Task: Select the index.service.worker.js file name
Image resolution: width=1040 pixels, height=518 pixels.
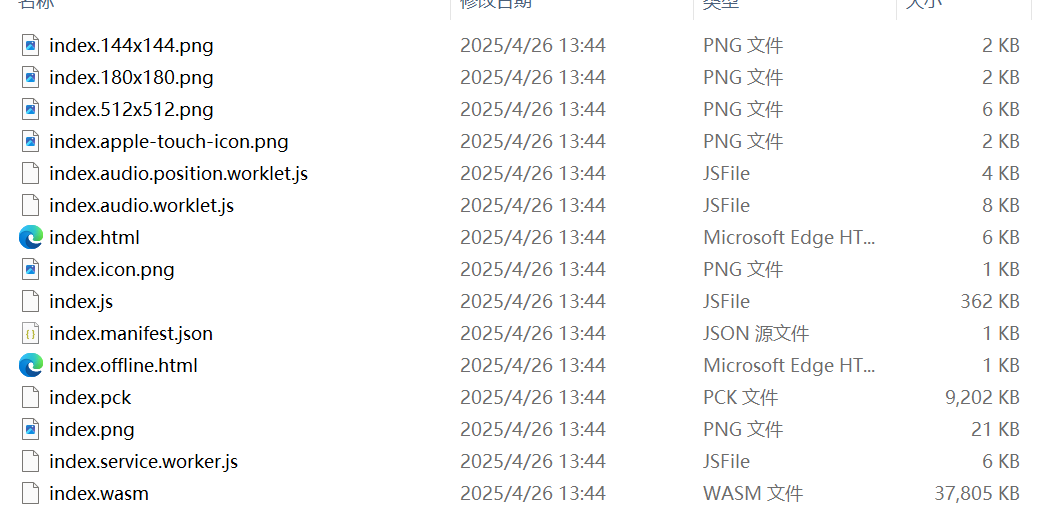Action: [x=143, y=461]
